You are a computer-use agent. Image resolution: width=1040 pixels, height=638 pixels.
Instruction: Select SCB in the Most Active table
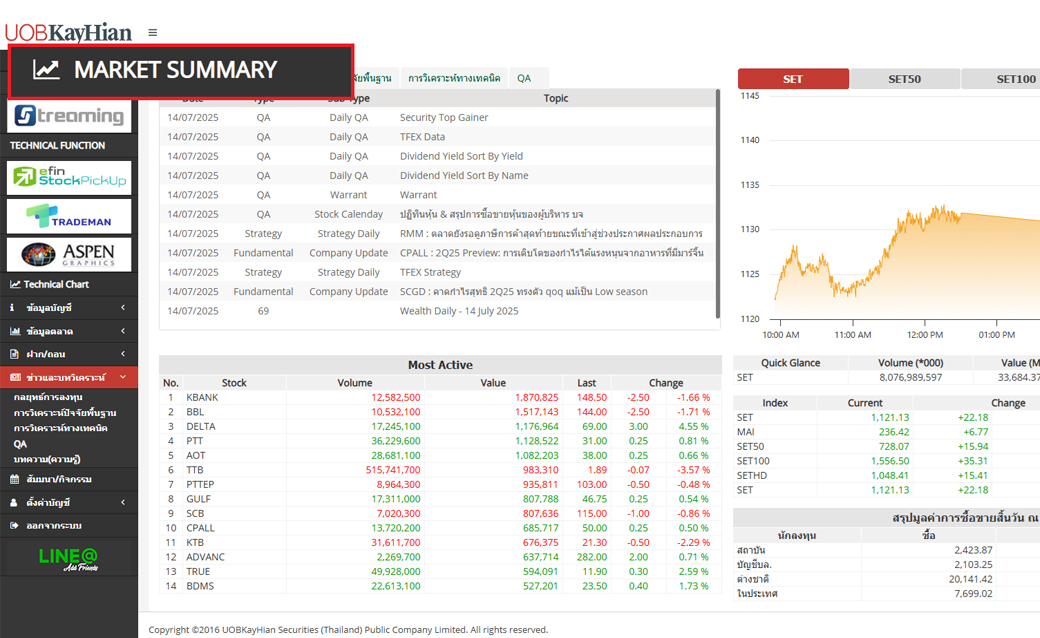tap(195, 513)
